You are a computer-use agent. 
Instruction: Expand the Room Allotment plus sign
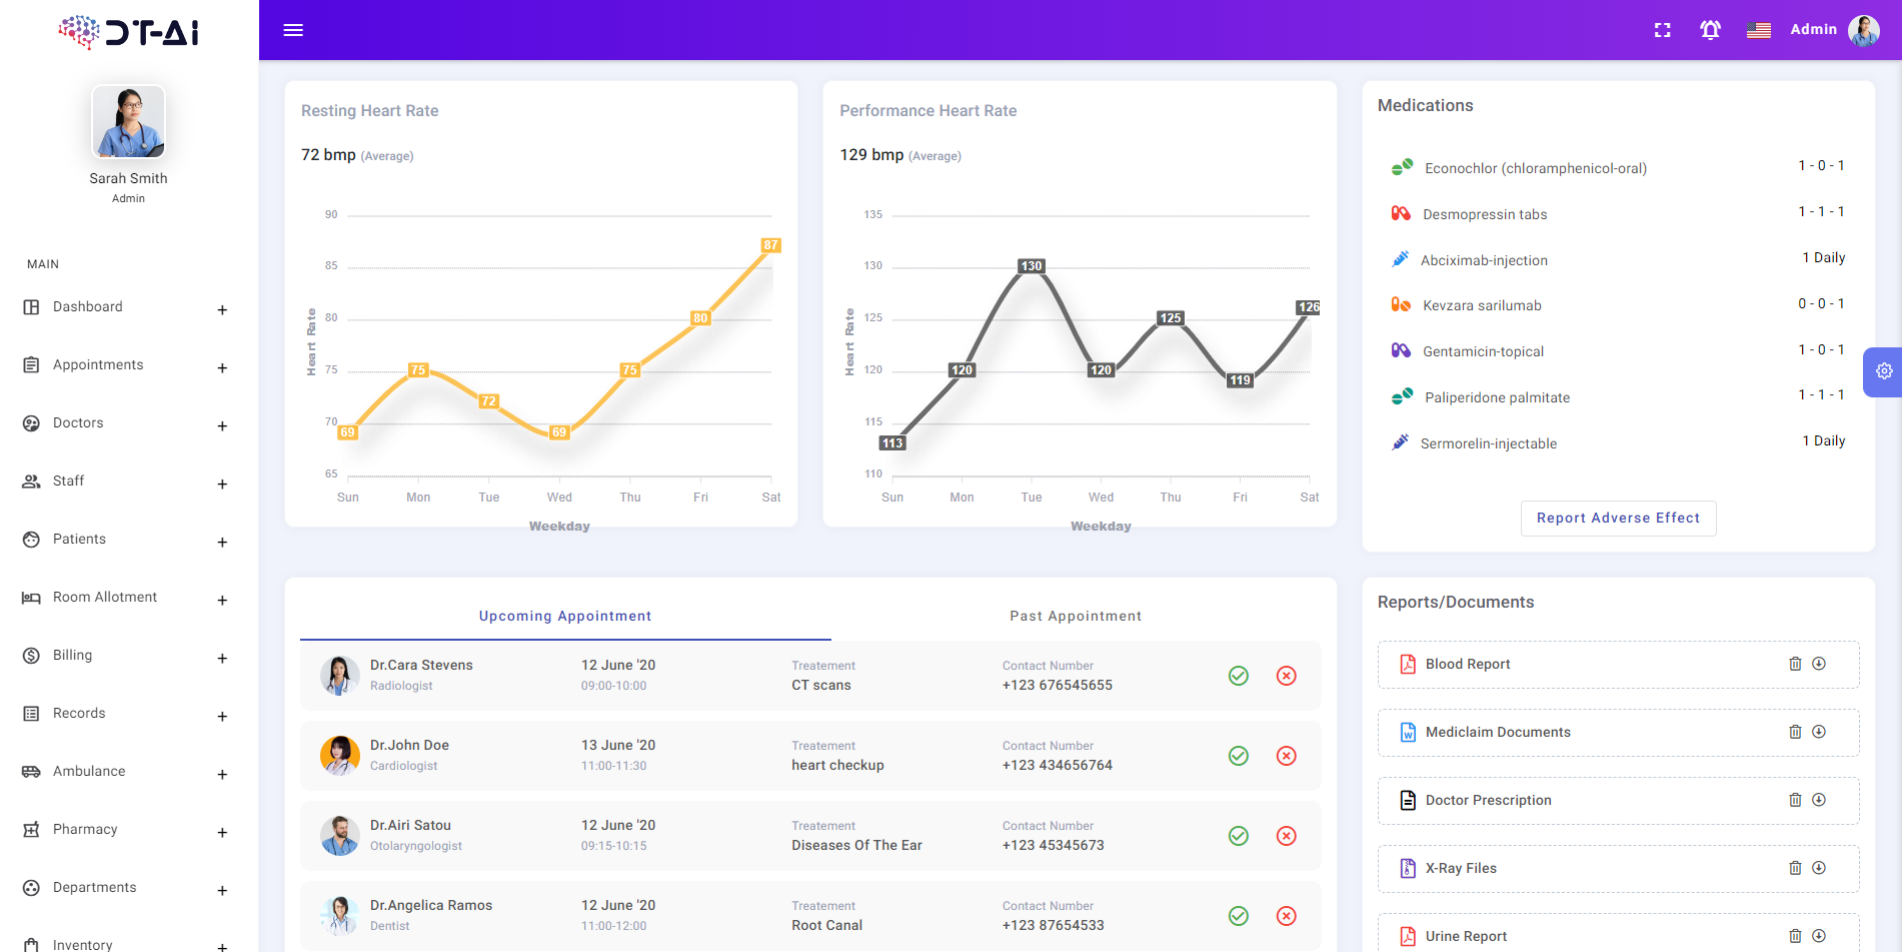coord(222,600)
